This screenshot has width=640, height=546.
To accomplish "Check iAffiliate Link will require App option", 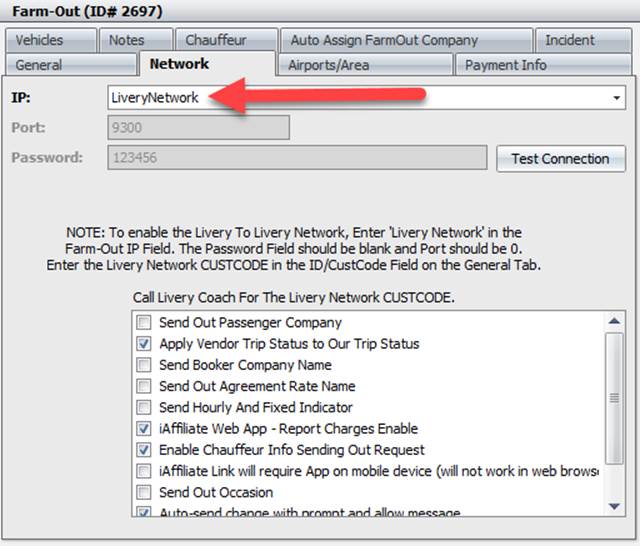I will click(x=144, y=471).
